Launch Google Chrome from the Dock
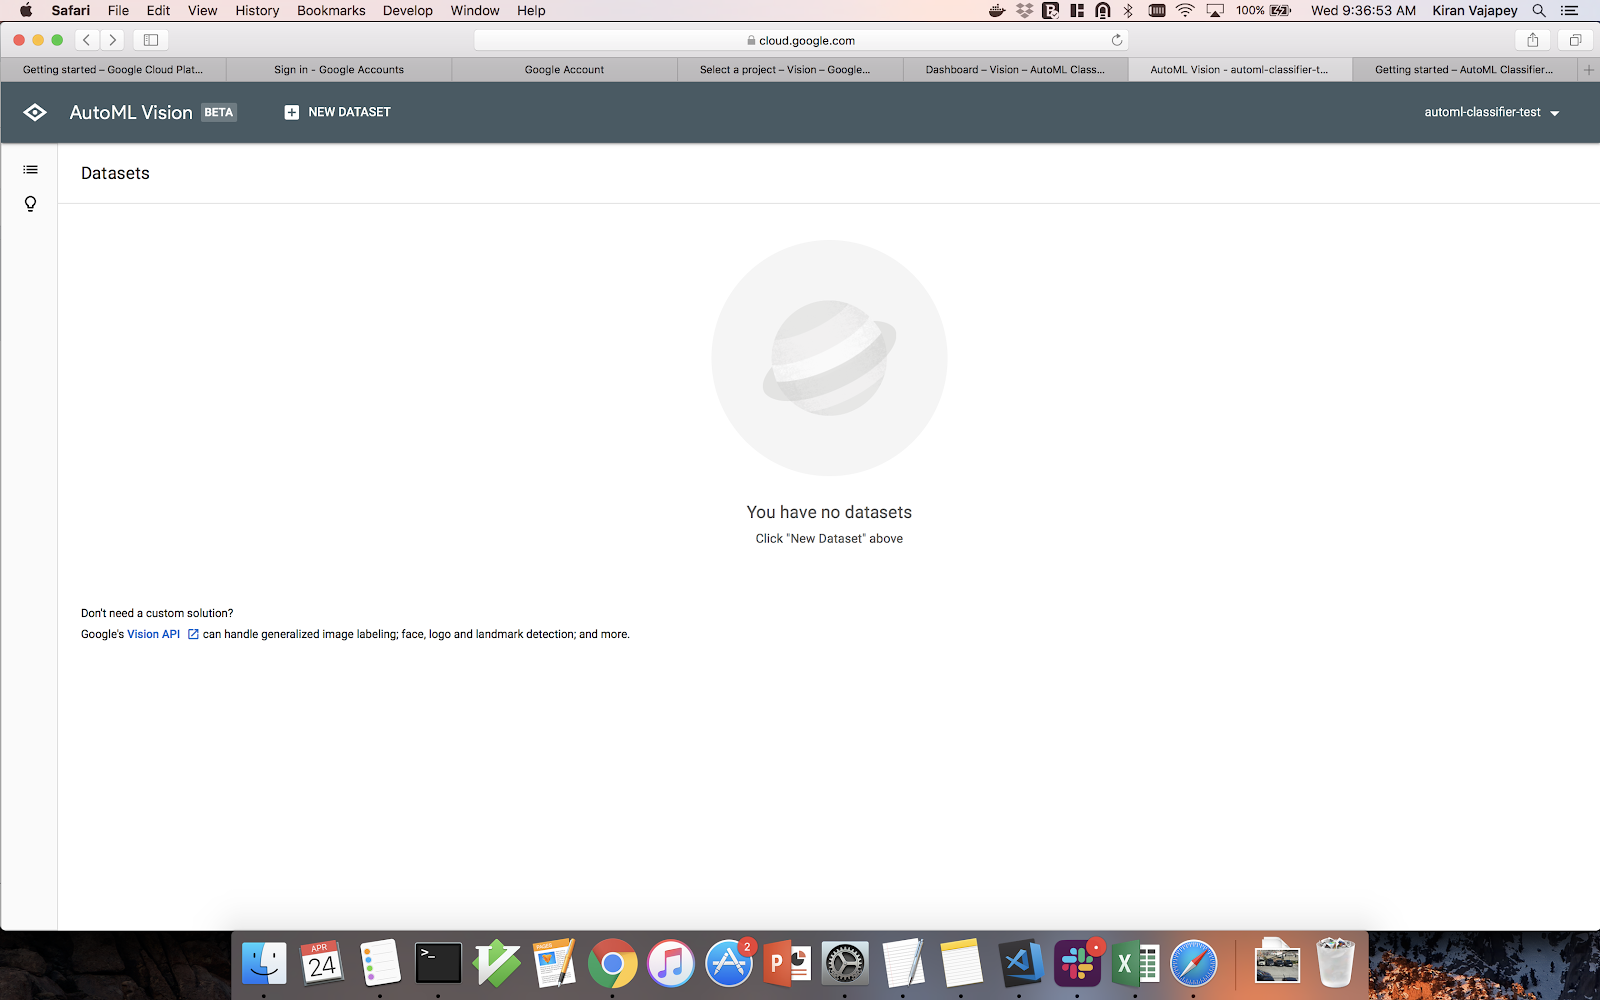The height and width of the screenshot is (1000, 1600). click(x=612, y=964)
